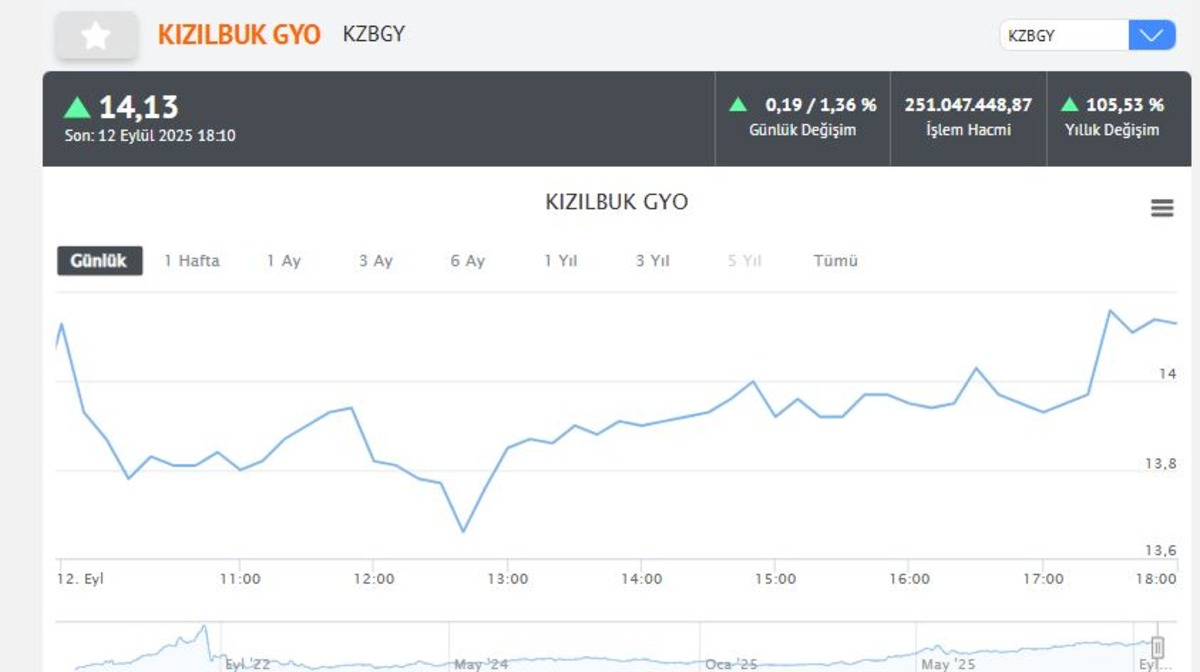Click the May '24 point in navigator
This screenshot has height=672, width=1200.
click(483, 663)
